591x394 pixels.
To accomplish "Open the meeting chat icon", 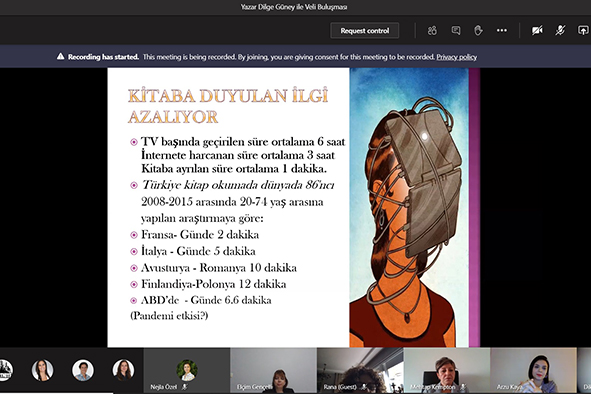I will tap(456, 31).
